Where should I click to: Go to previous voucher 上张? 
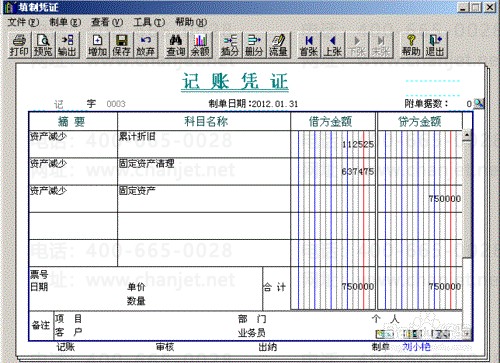coord(333,45)
